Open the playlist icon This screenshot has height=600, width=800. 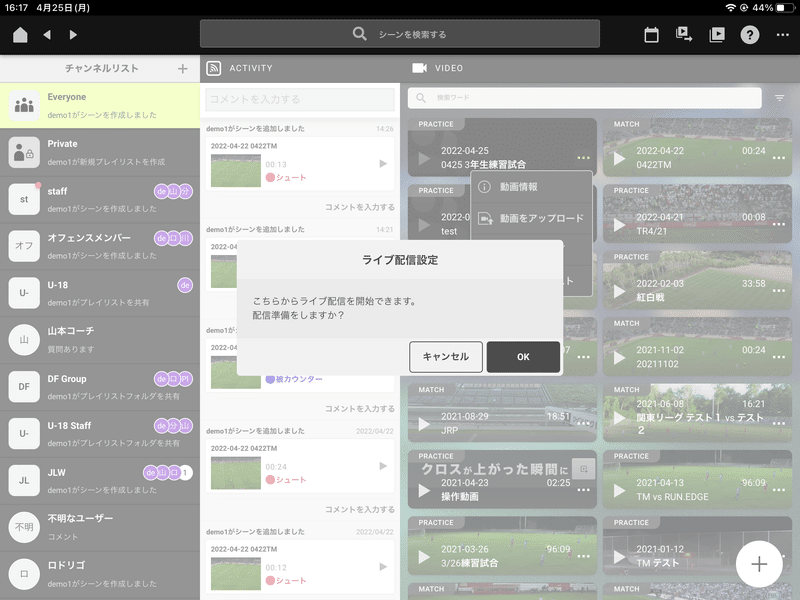click(x=717, y=35)
